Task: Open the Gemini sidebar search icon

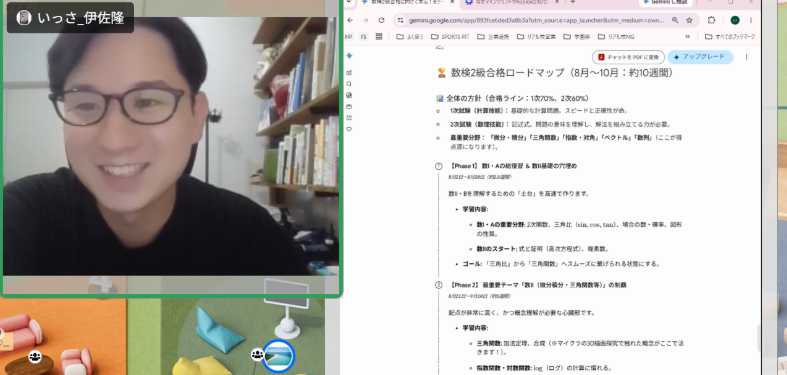Action: tap(349, 84)
